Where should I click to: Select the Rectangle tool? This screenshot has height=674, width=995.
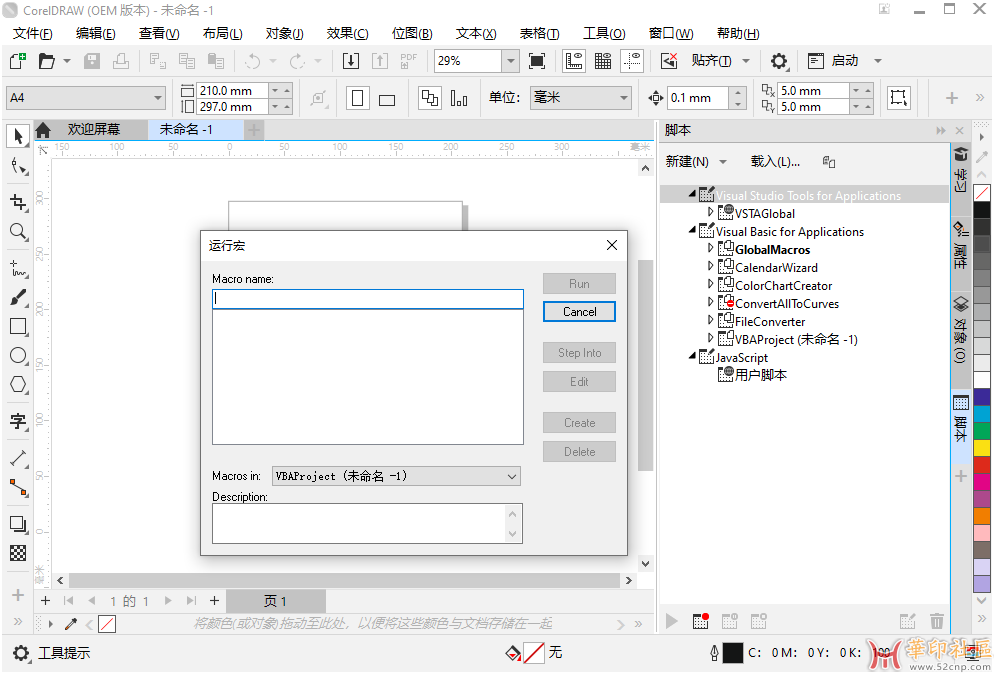18,326
